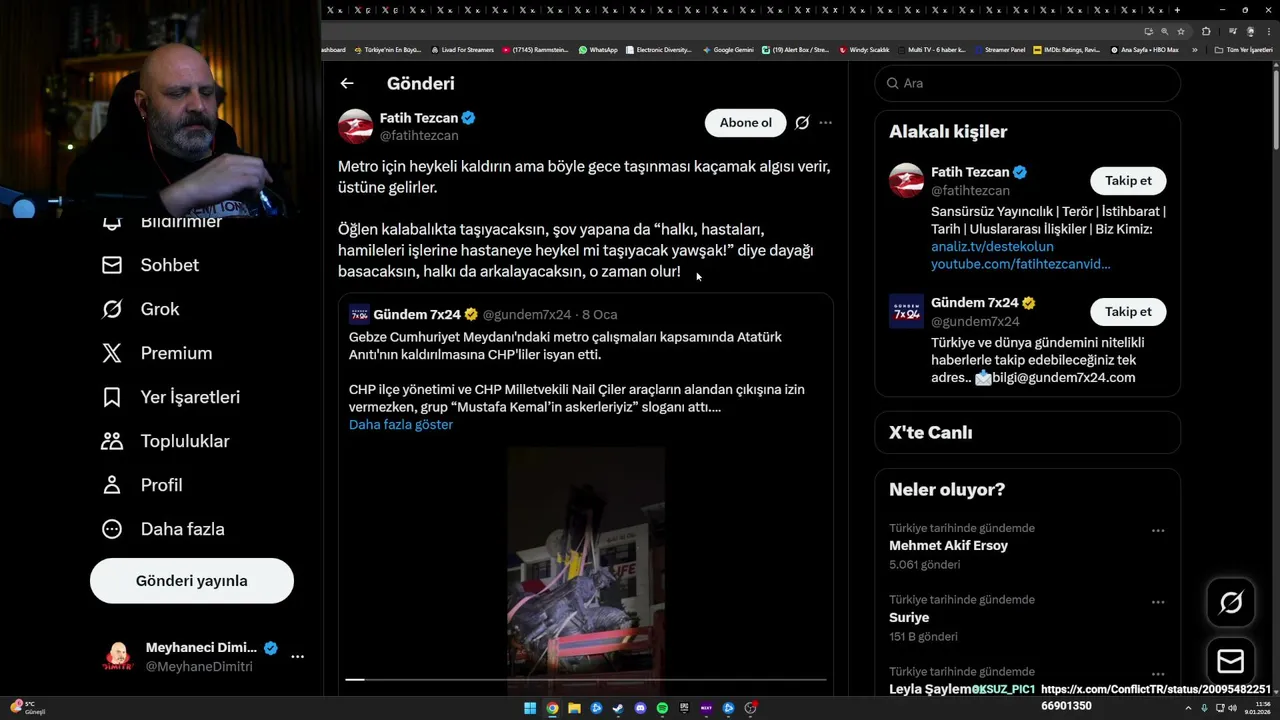Go back with the arrow next to Gönderi
The width and height of the screenshot is (1280, 720).
(x=347, y=83)
